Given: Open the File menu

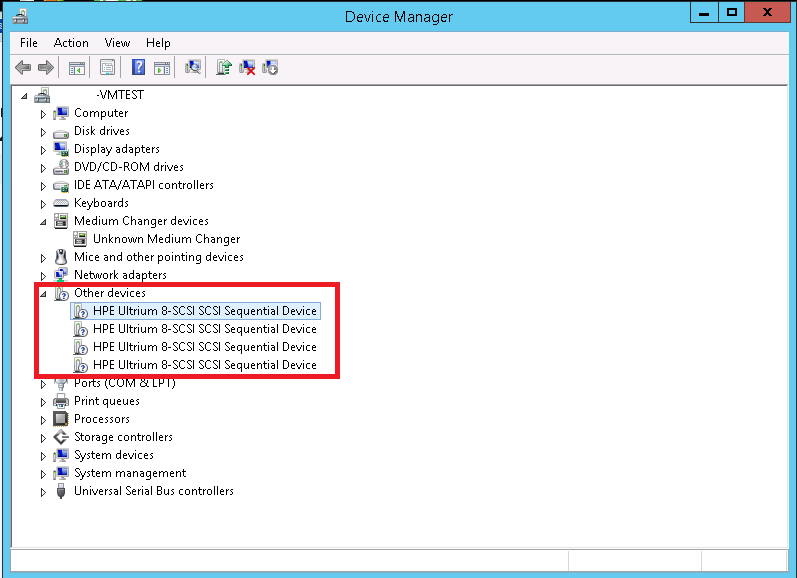Looking at the screenshot, I should [28, 43].
